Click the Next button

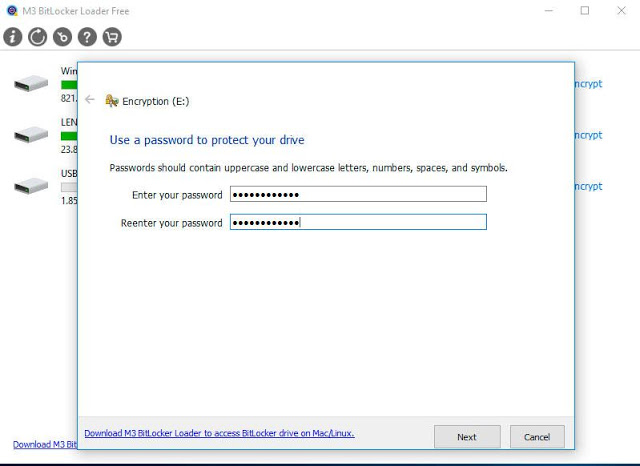(467, 437)
